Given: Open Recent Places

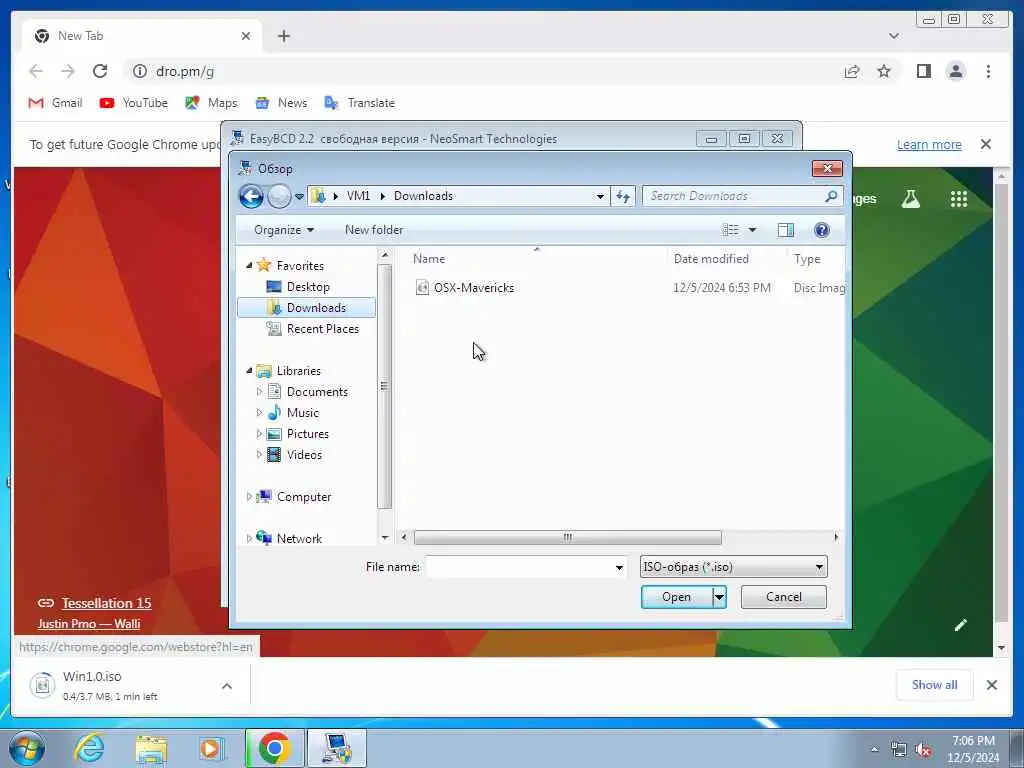Looking at the screenshot, I should (x=323, y=328).
